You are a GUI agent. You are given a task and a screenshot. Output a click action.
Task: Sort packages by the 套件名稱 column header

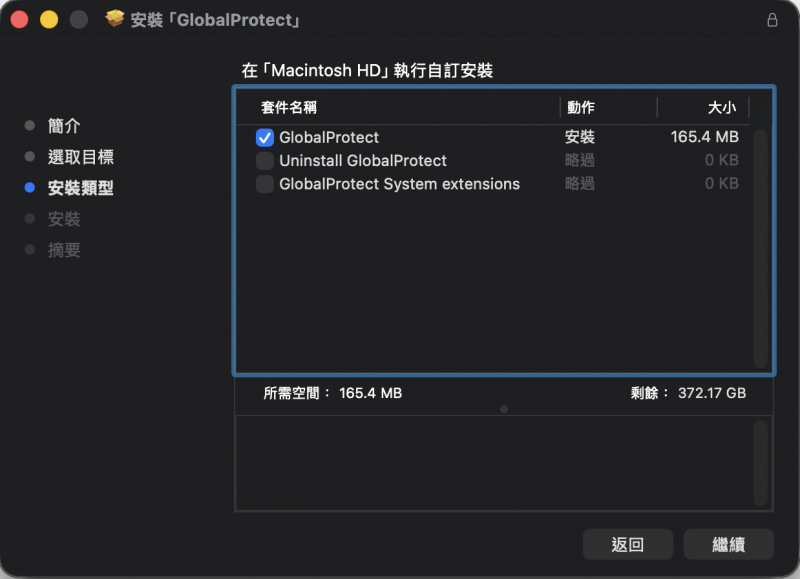[x=292, y=107]
